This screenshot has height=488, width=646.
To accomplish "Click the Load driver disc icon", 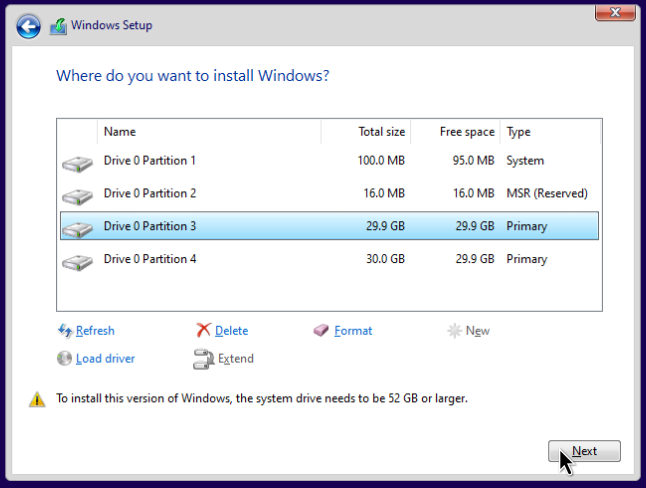I will coord(65,359).
